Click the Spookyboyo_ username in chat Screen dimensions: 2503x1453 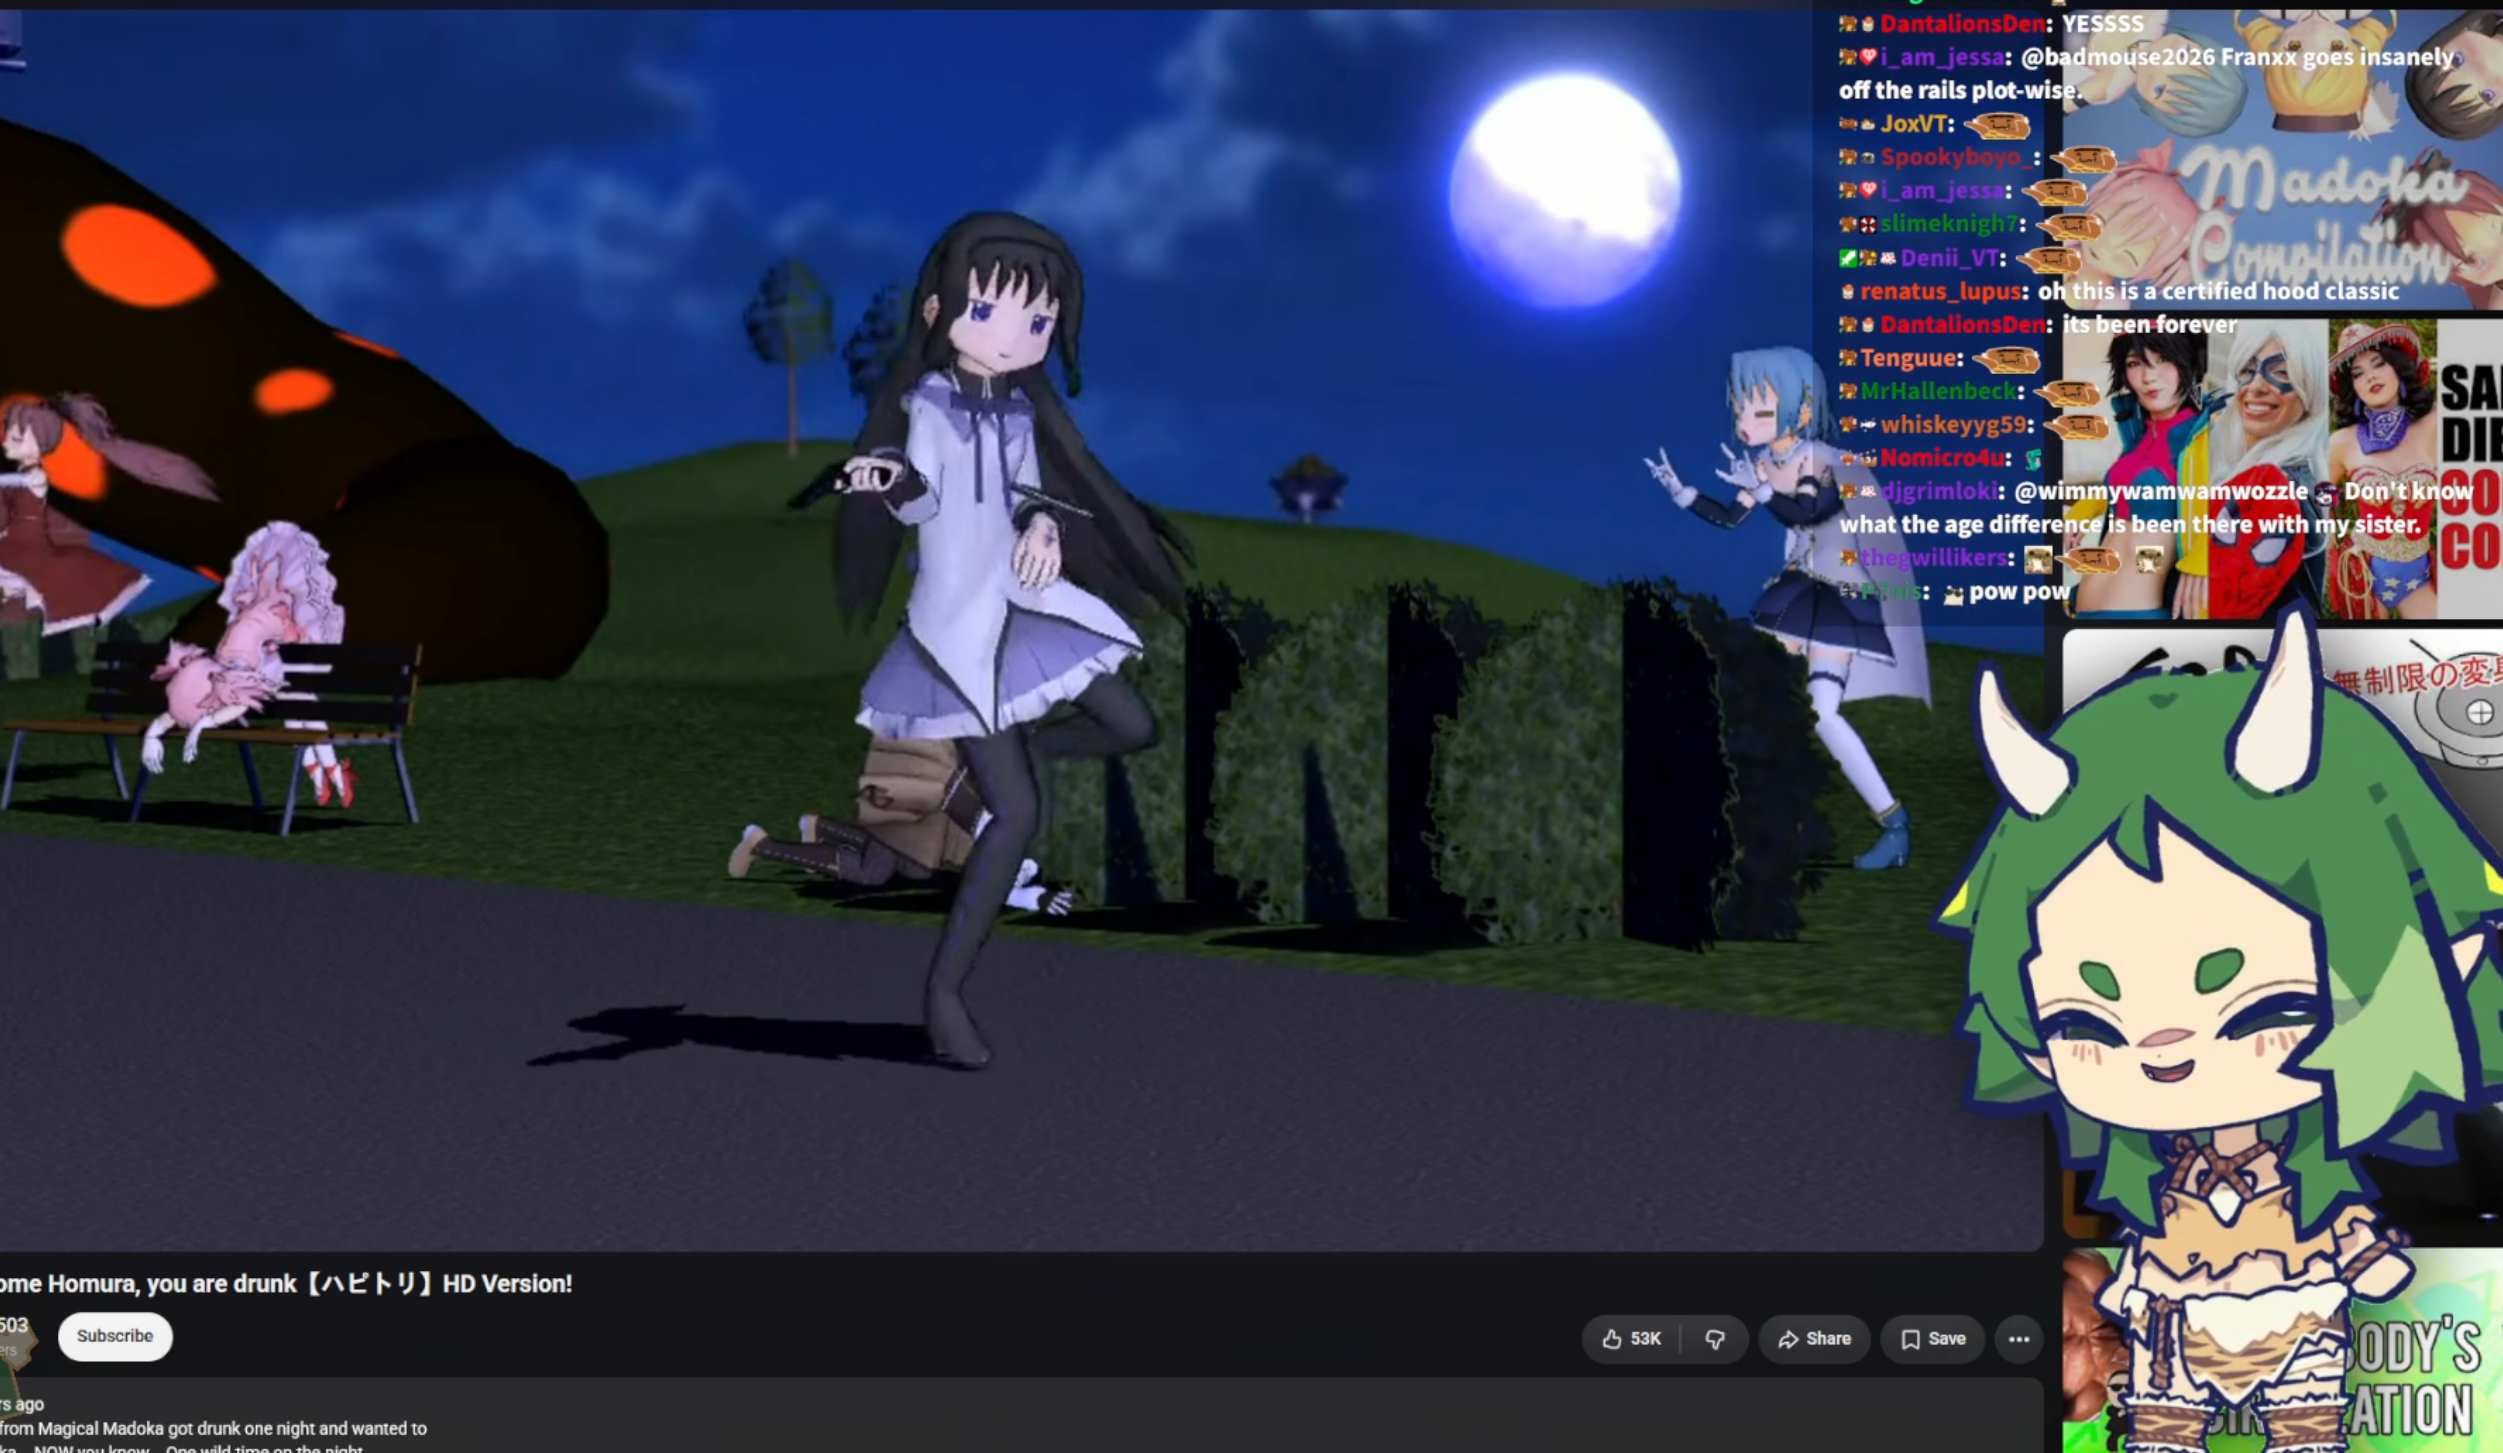coord(1955,158)
